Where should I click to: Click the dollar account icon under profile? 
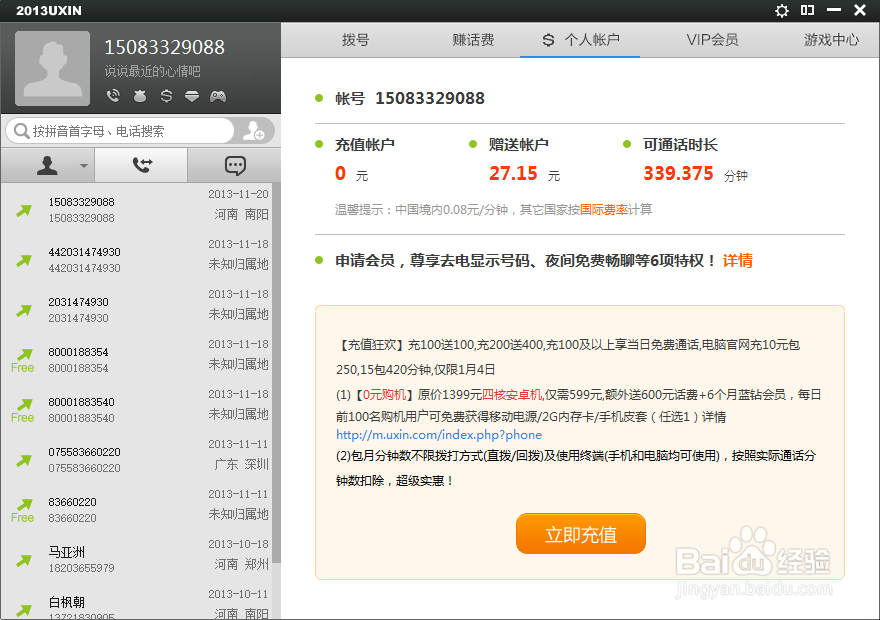166,96
